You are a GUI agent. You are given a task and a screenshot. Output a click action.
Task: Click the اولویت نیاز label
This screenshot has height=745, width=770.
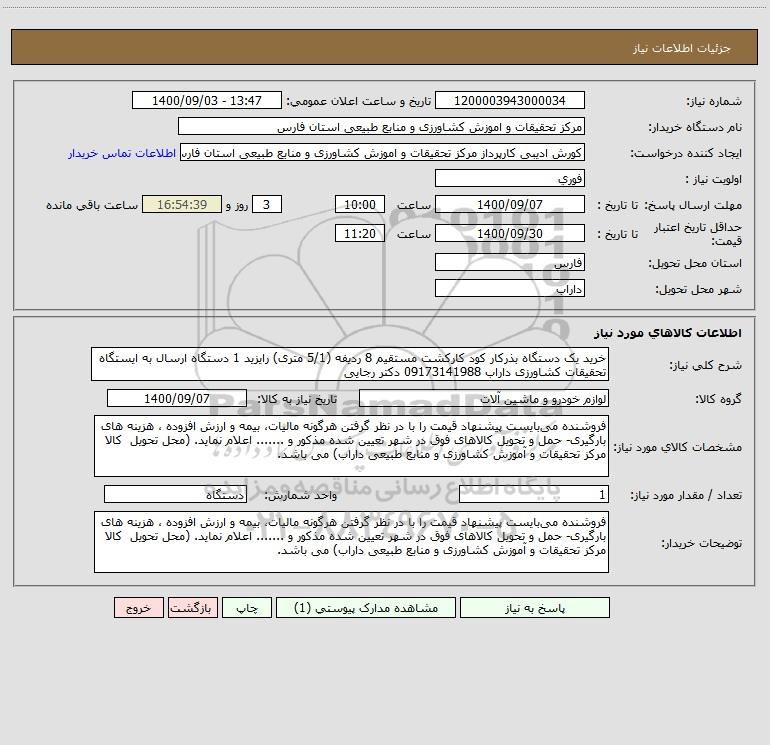coord(714,179)
